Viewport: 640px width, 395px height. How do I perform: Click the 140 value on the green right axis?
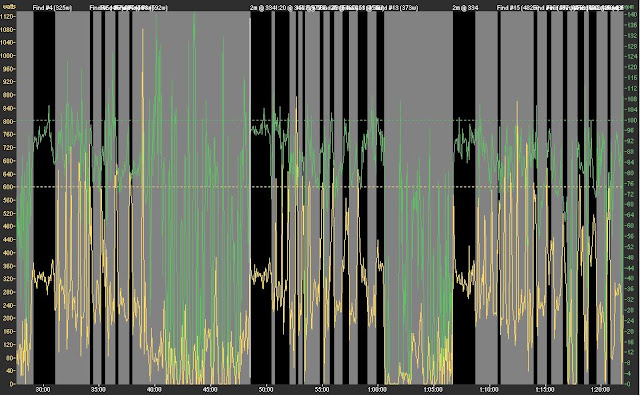632,15
